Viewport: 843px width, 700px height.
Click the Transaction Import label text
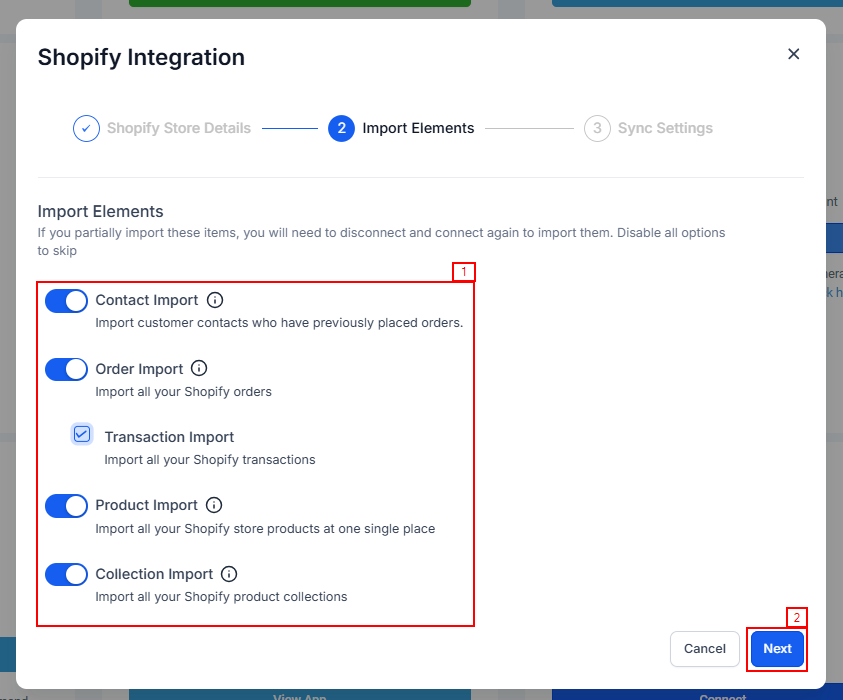(x=169, y=437)
